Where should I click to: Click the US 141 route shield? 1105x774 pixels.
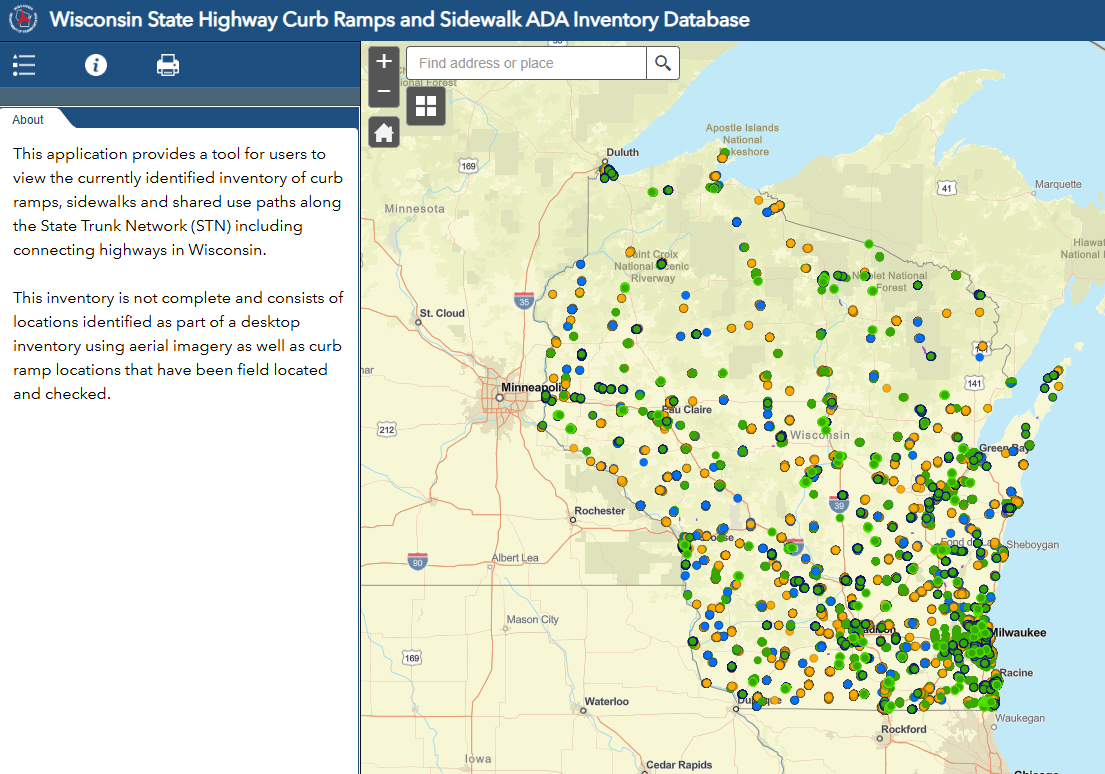click(974, 383)
